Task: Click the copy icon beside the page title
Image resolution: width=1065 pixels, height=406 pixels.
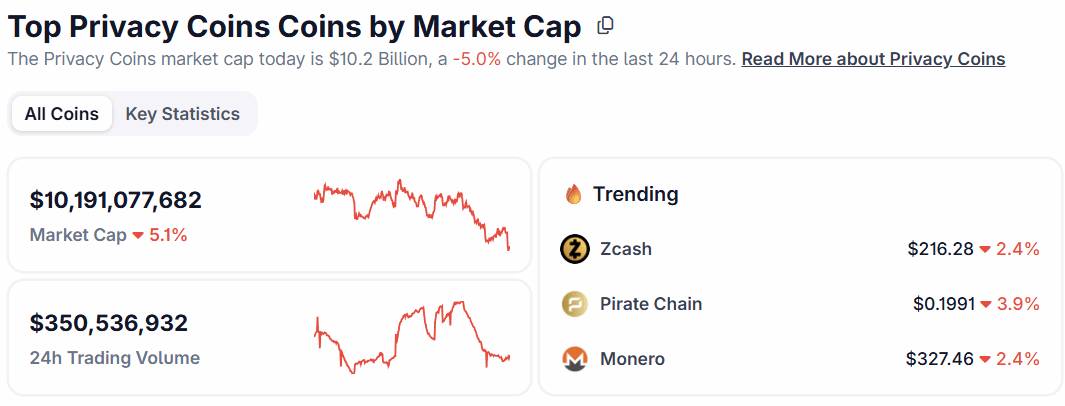Action: pos(605,25)
